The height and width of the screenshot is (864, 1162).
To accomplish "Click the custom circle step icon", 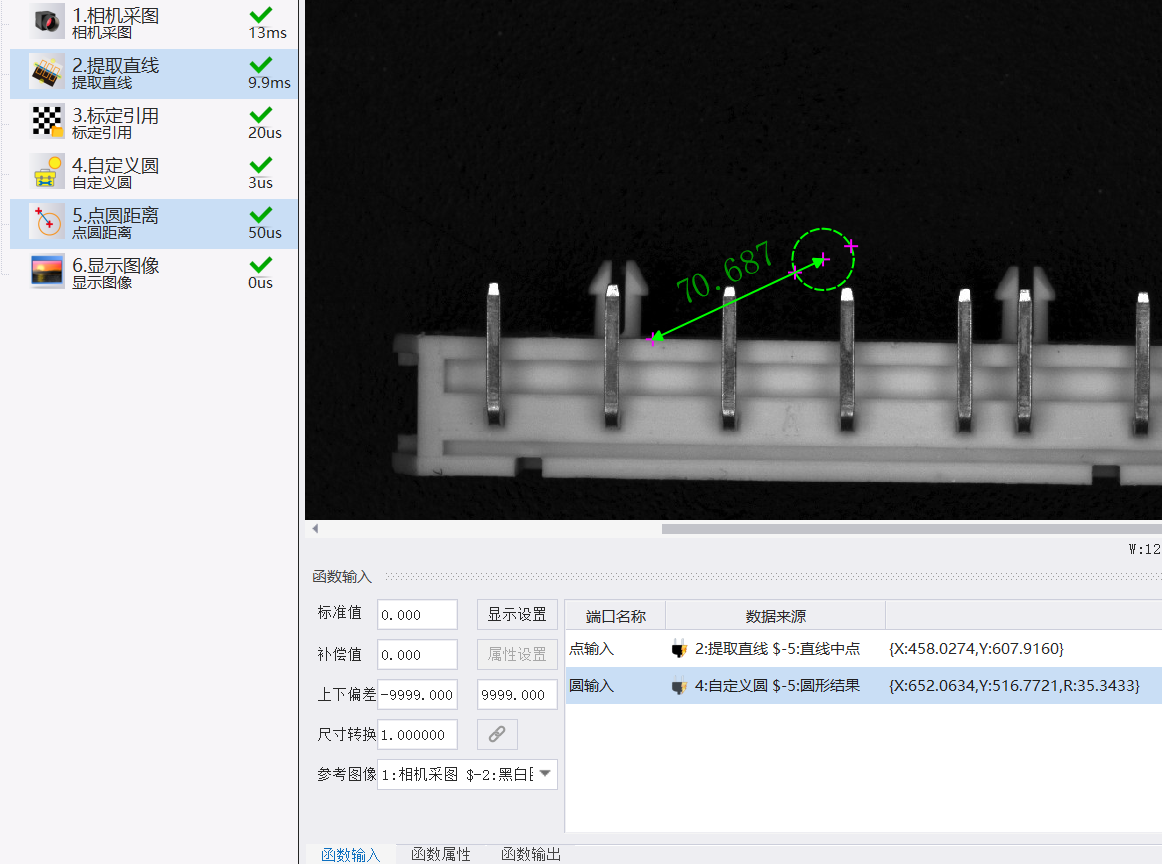I will [x=47, y=172].
